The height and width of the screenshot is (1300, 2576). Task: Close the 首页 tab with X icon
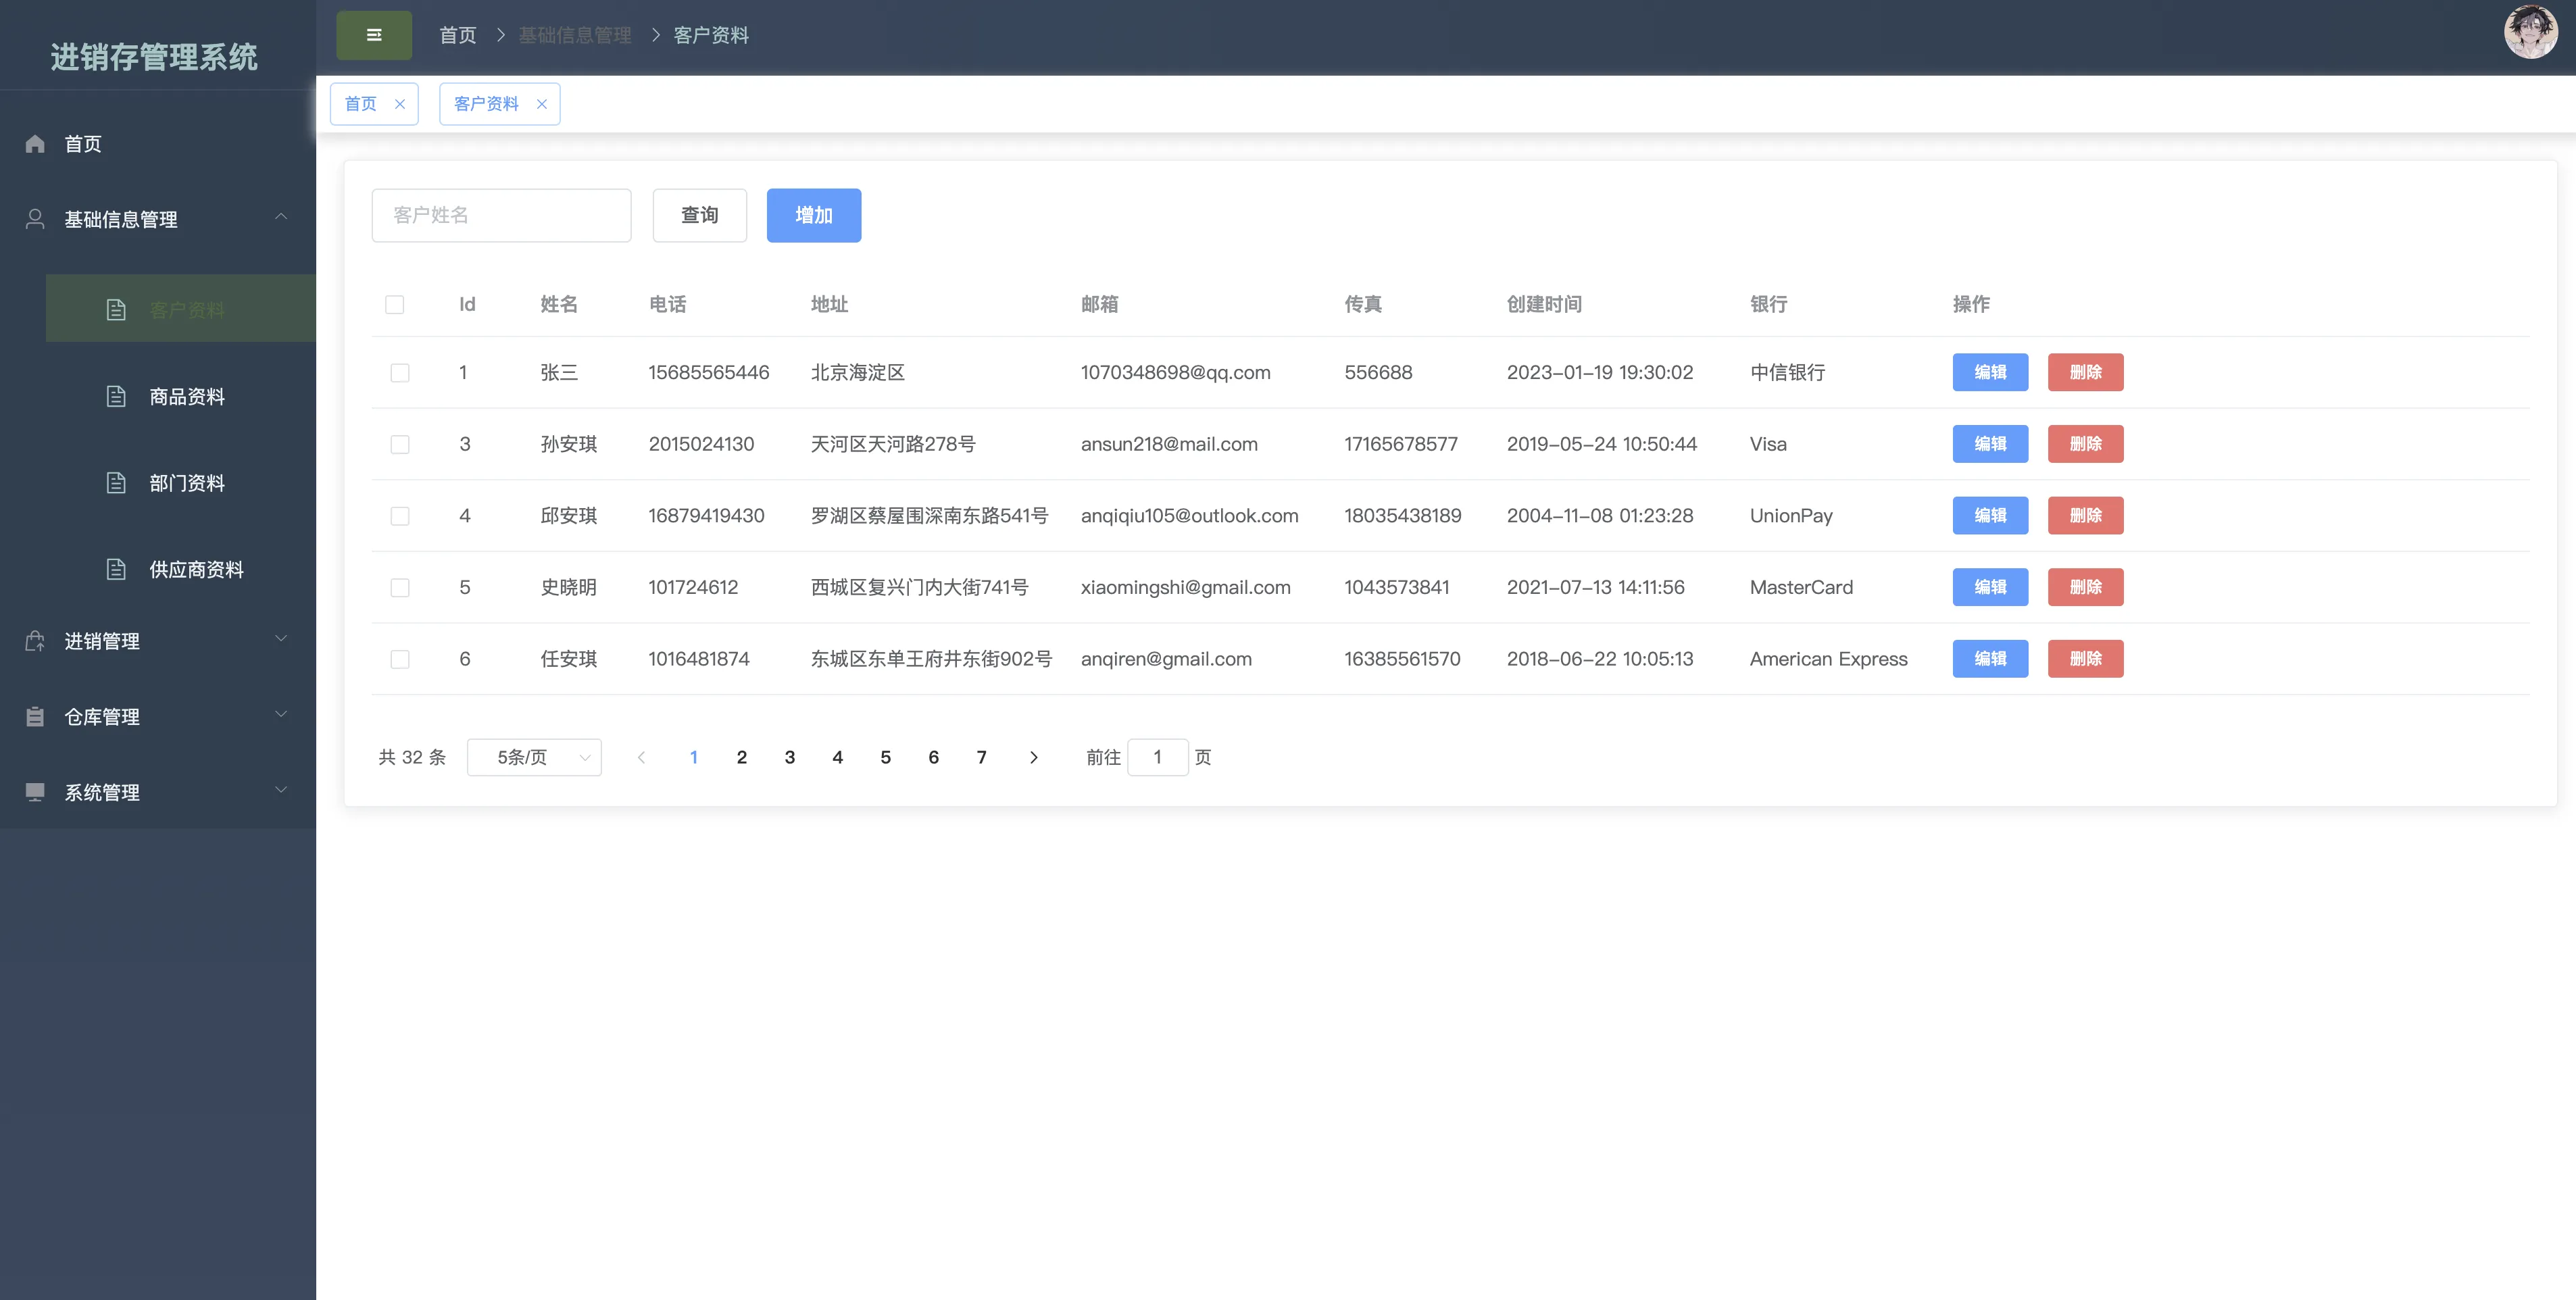pos(400,104)
